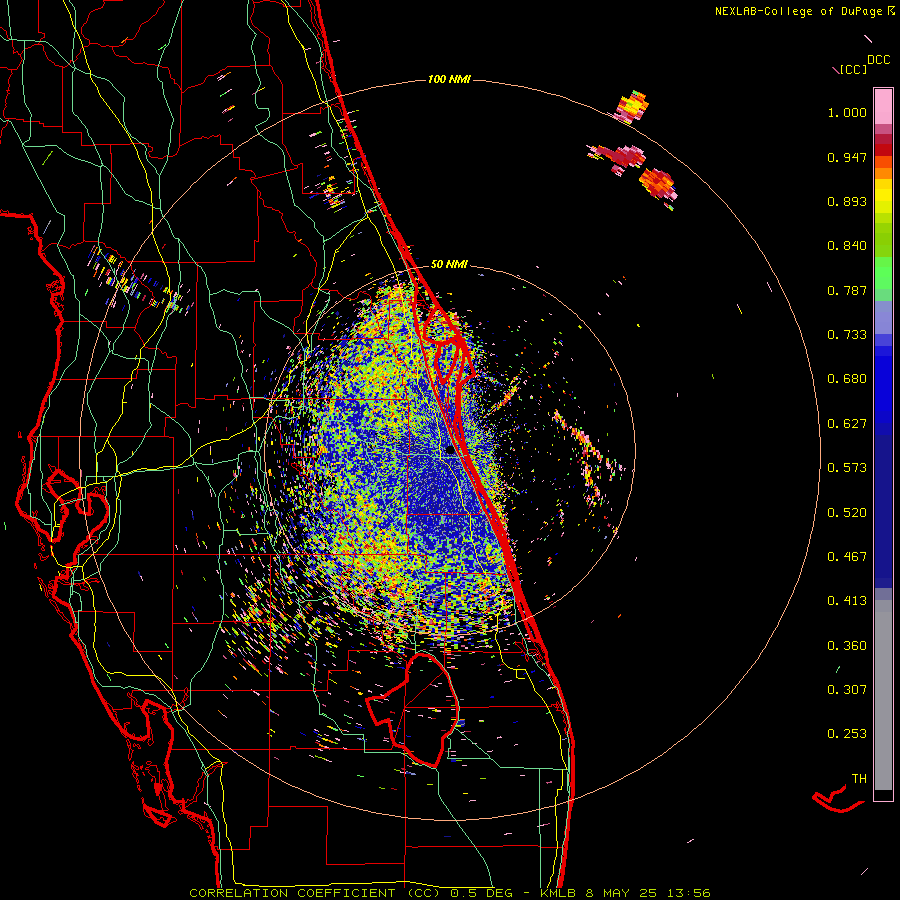Image resolution: width=900 pixels, height=900 pixels.
Task: Click the TH label at the color bar bottom
Action: [859, 779]
